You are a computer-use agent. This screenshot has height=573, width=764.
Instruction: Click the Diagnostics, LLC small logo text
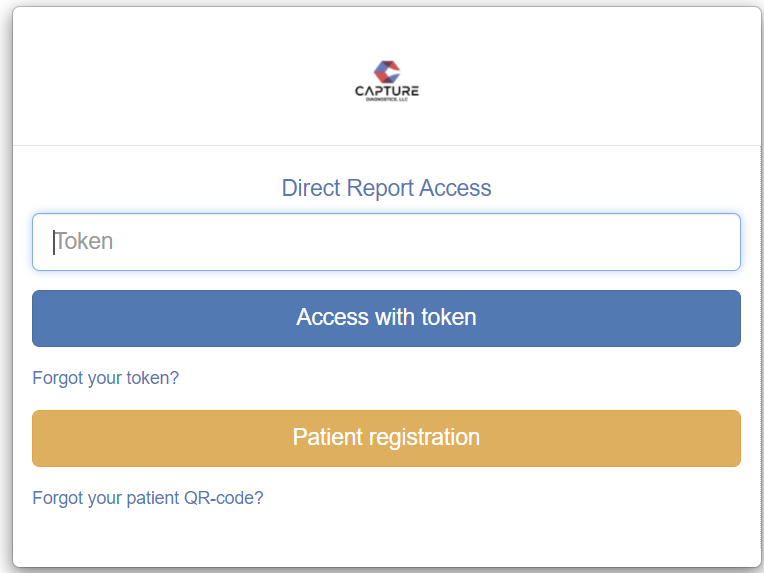point(387,99)
